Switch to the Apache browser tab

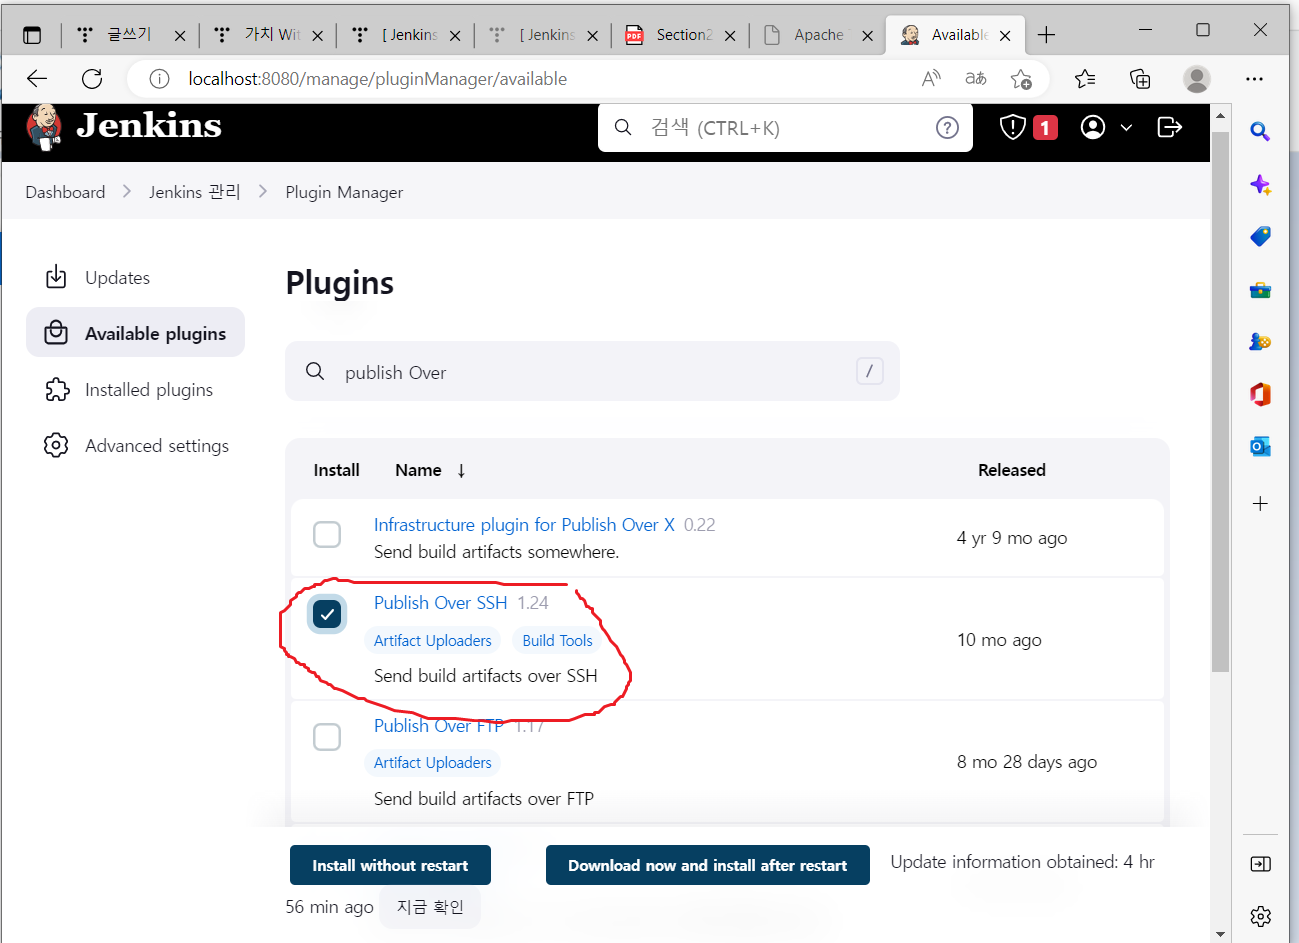click(818, 35)
